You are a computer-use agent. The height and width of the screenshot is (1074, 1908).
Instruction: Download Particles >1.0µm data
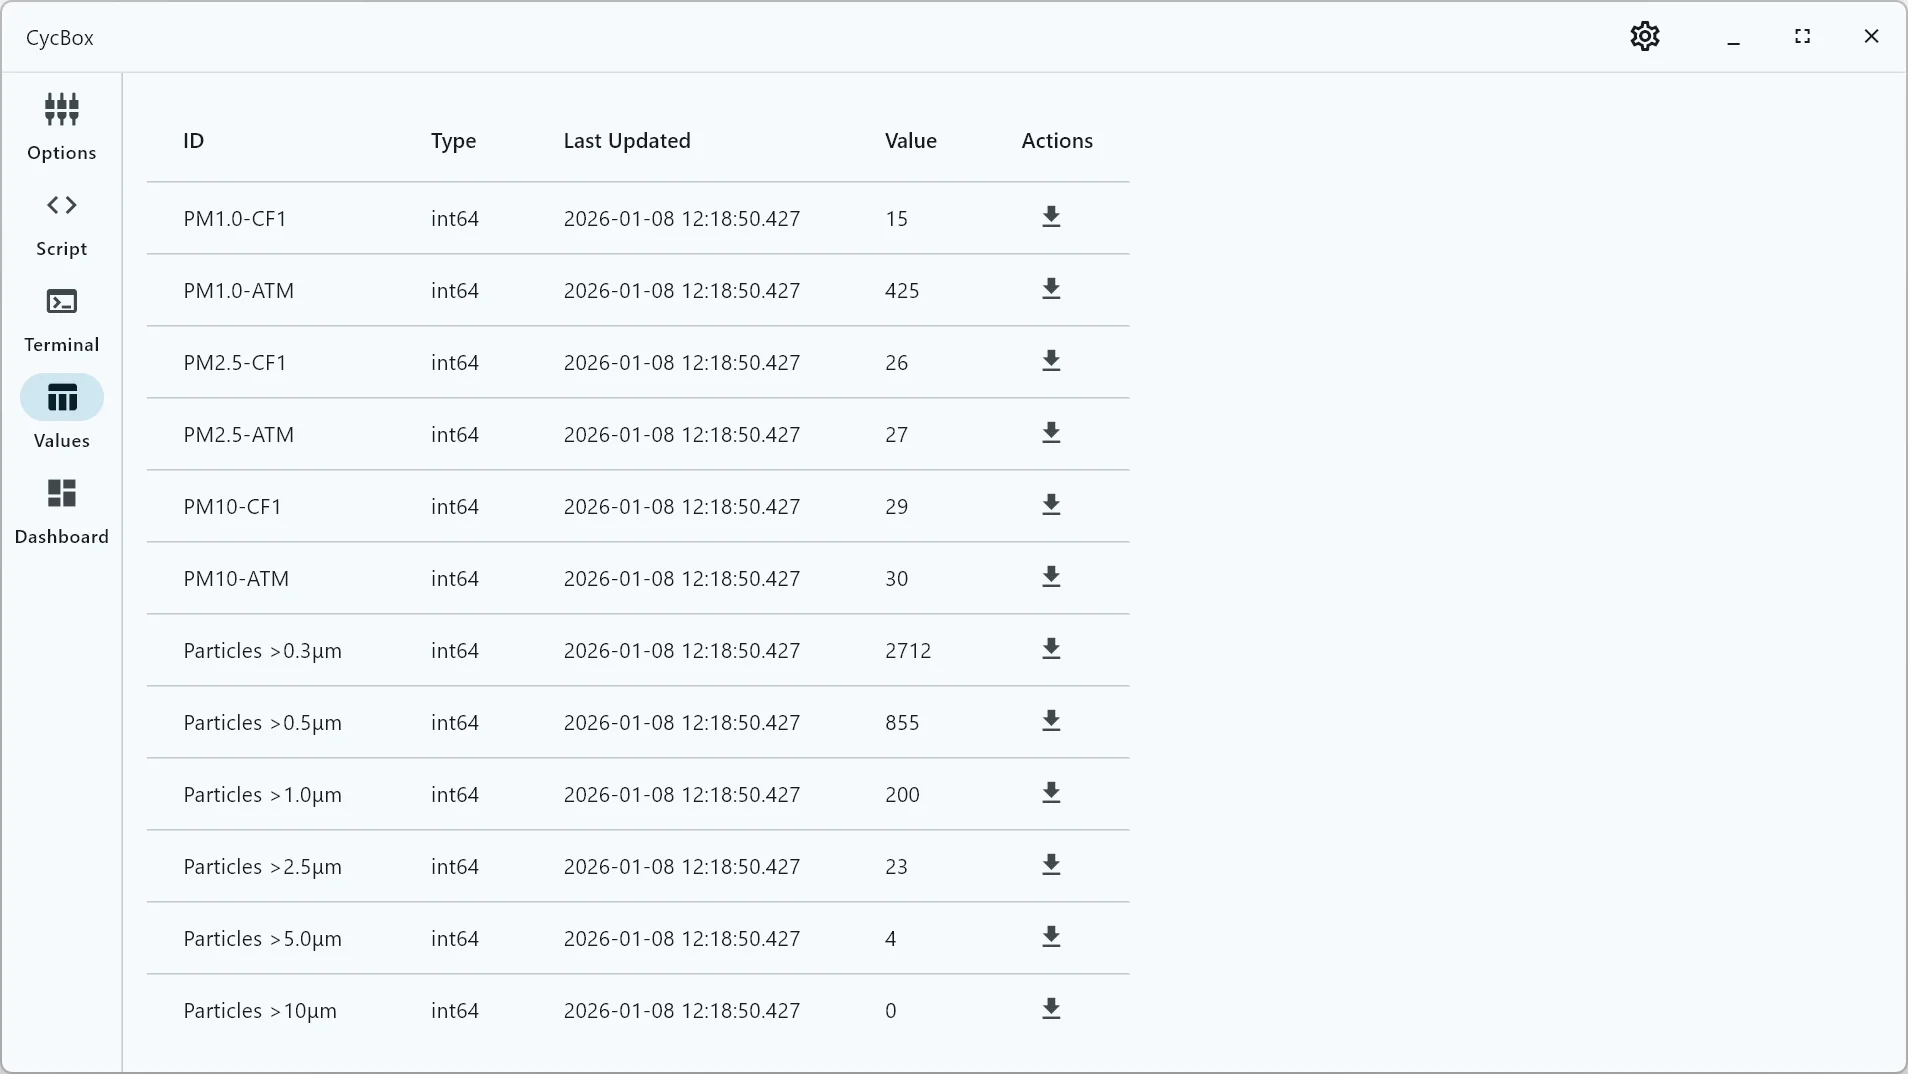pos(1050,793)
